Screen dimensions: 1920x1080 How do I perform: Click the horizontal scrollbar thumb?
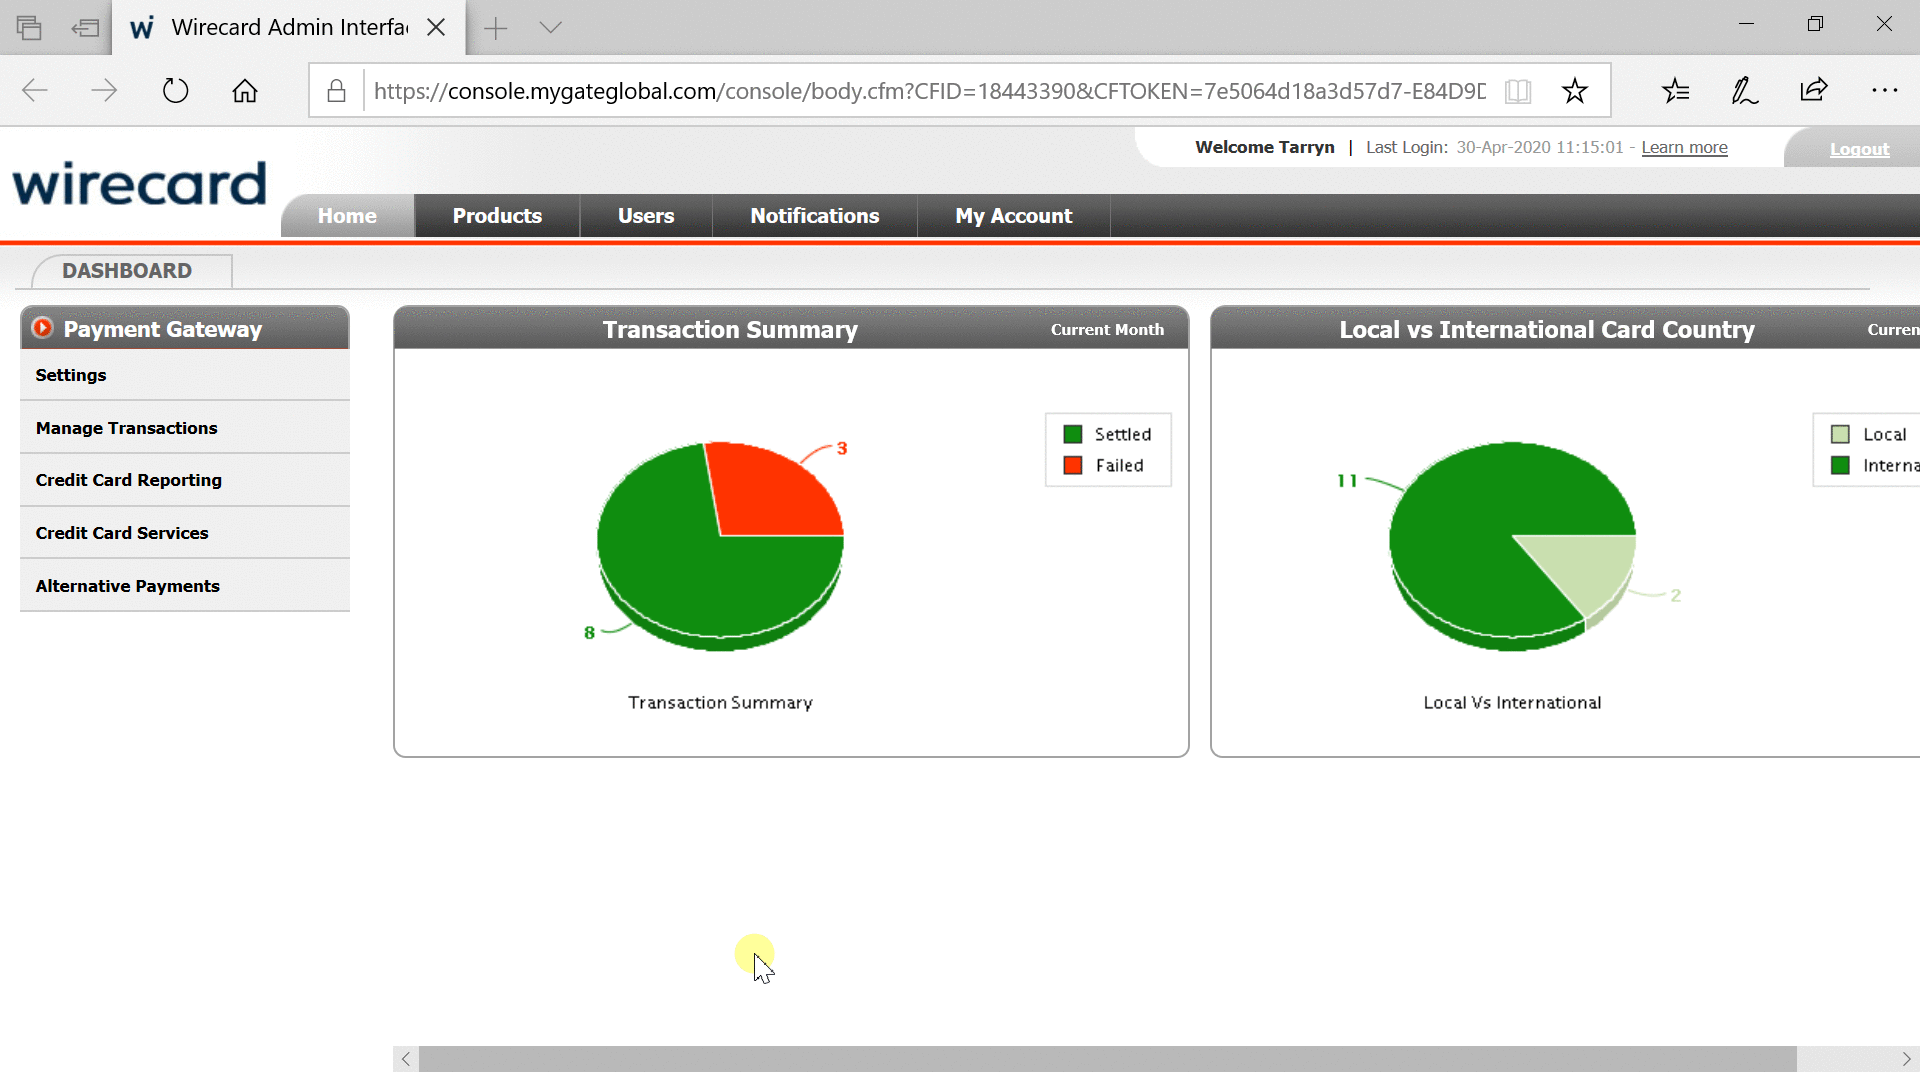[x=1107, y=1059]
